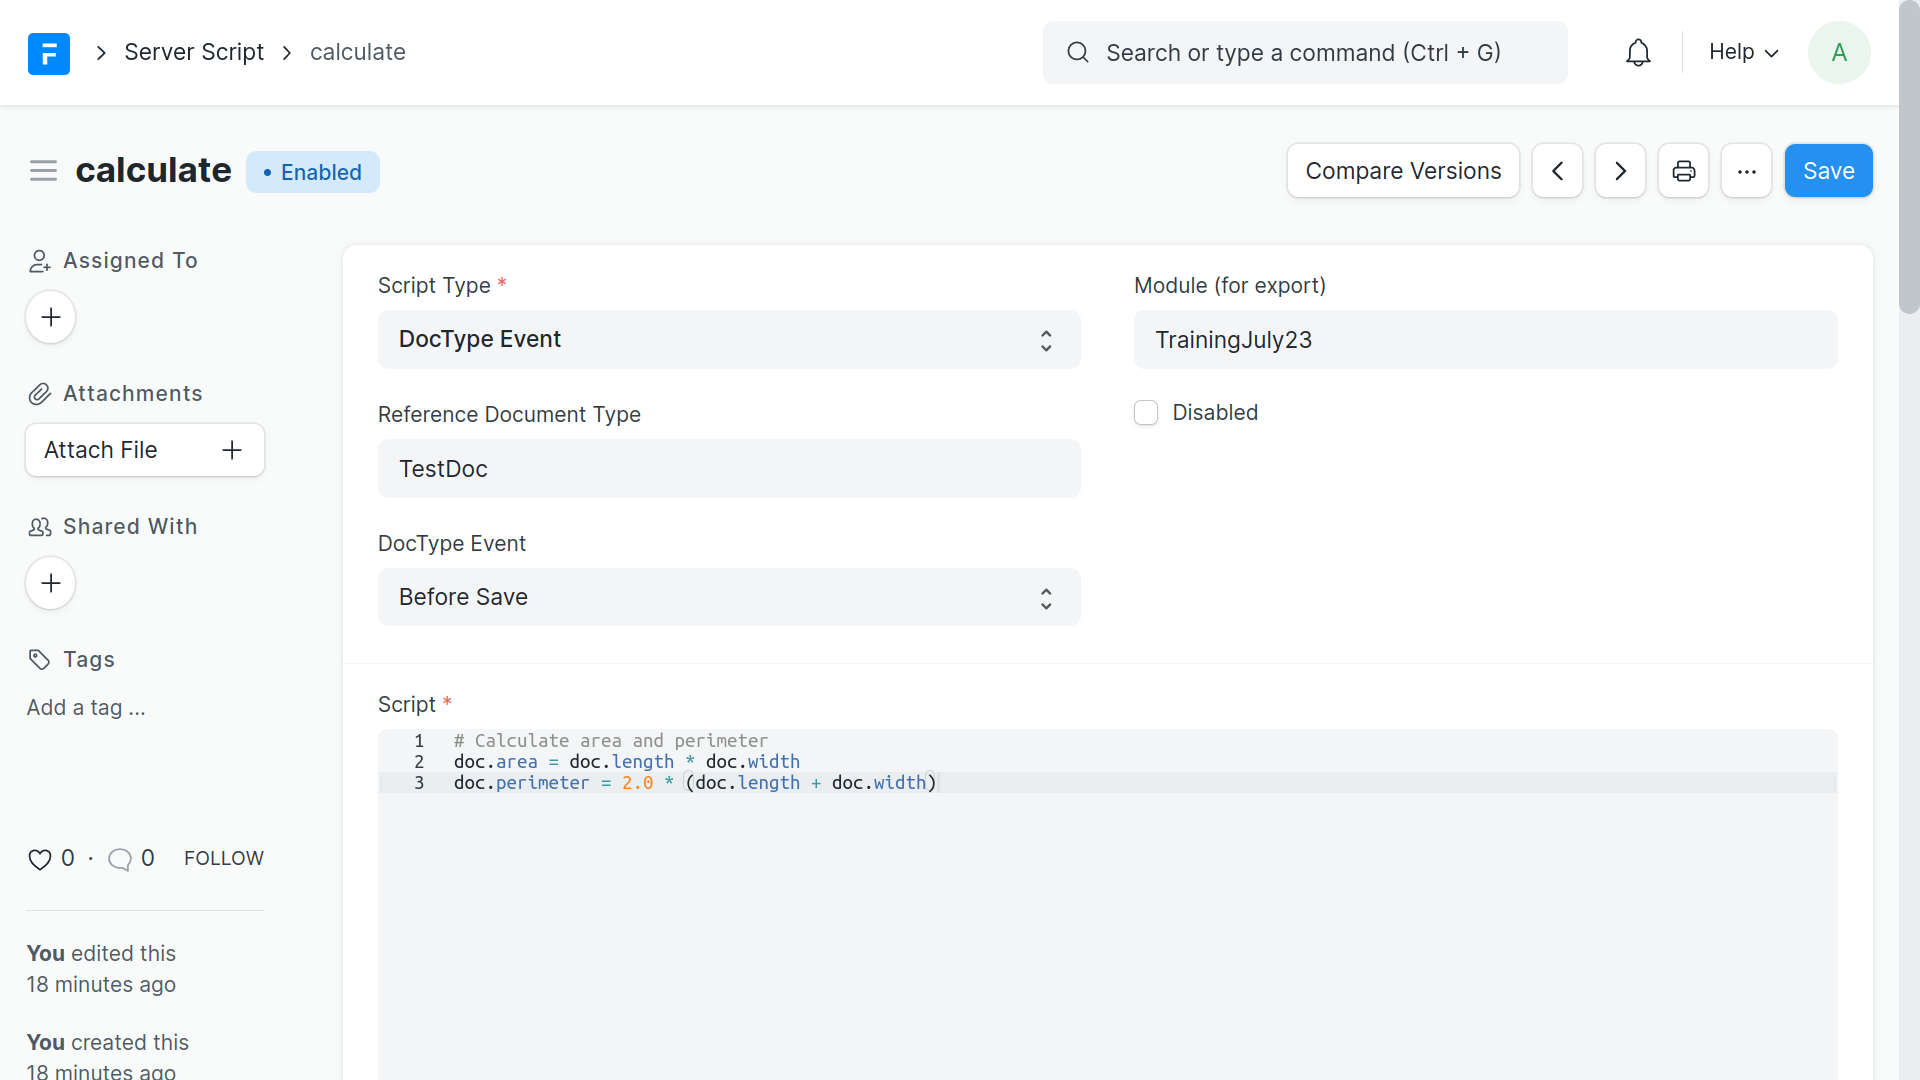Click the Reference Document Type field
This screenshot has height=1080, width=1920.
tap(728, 469)
